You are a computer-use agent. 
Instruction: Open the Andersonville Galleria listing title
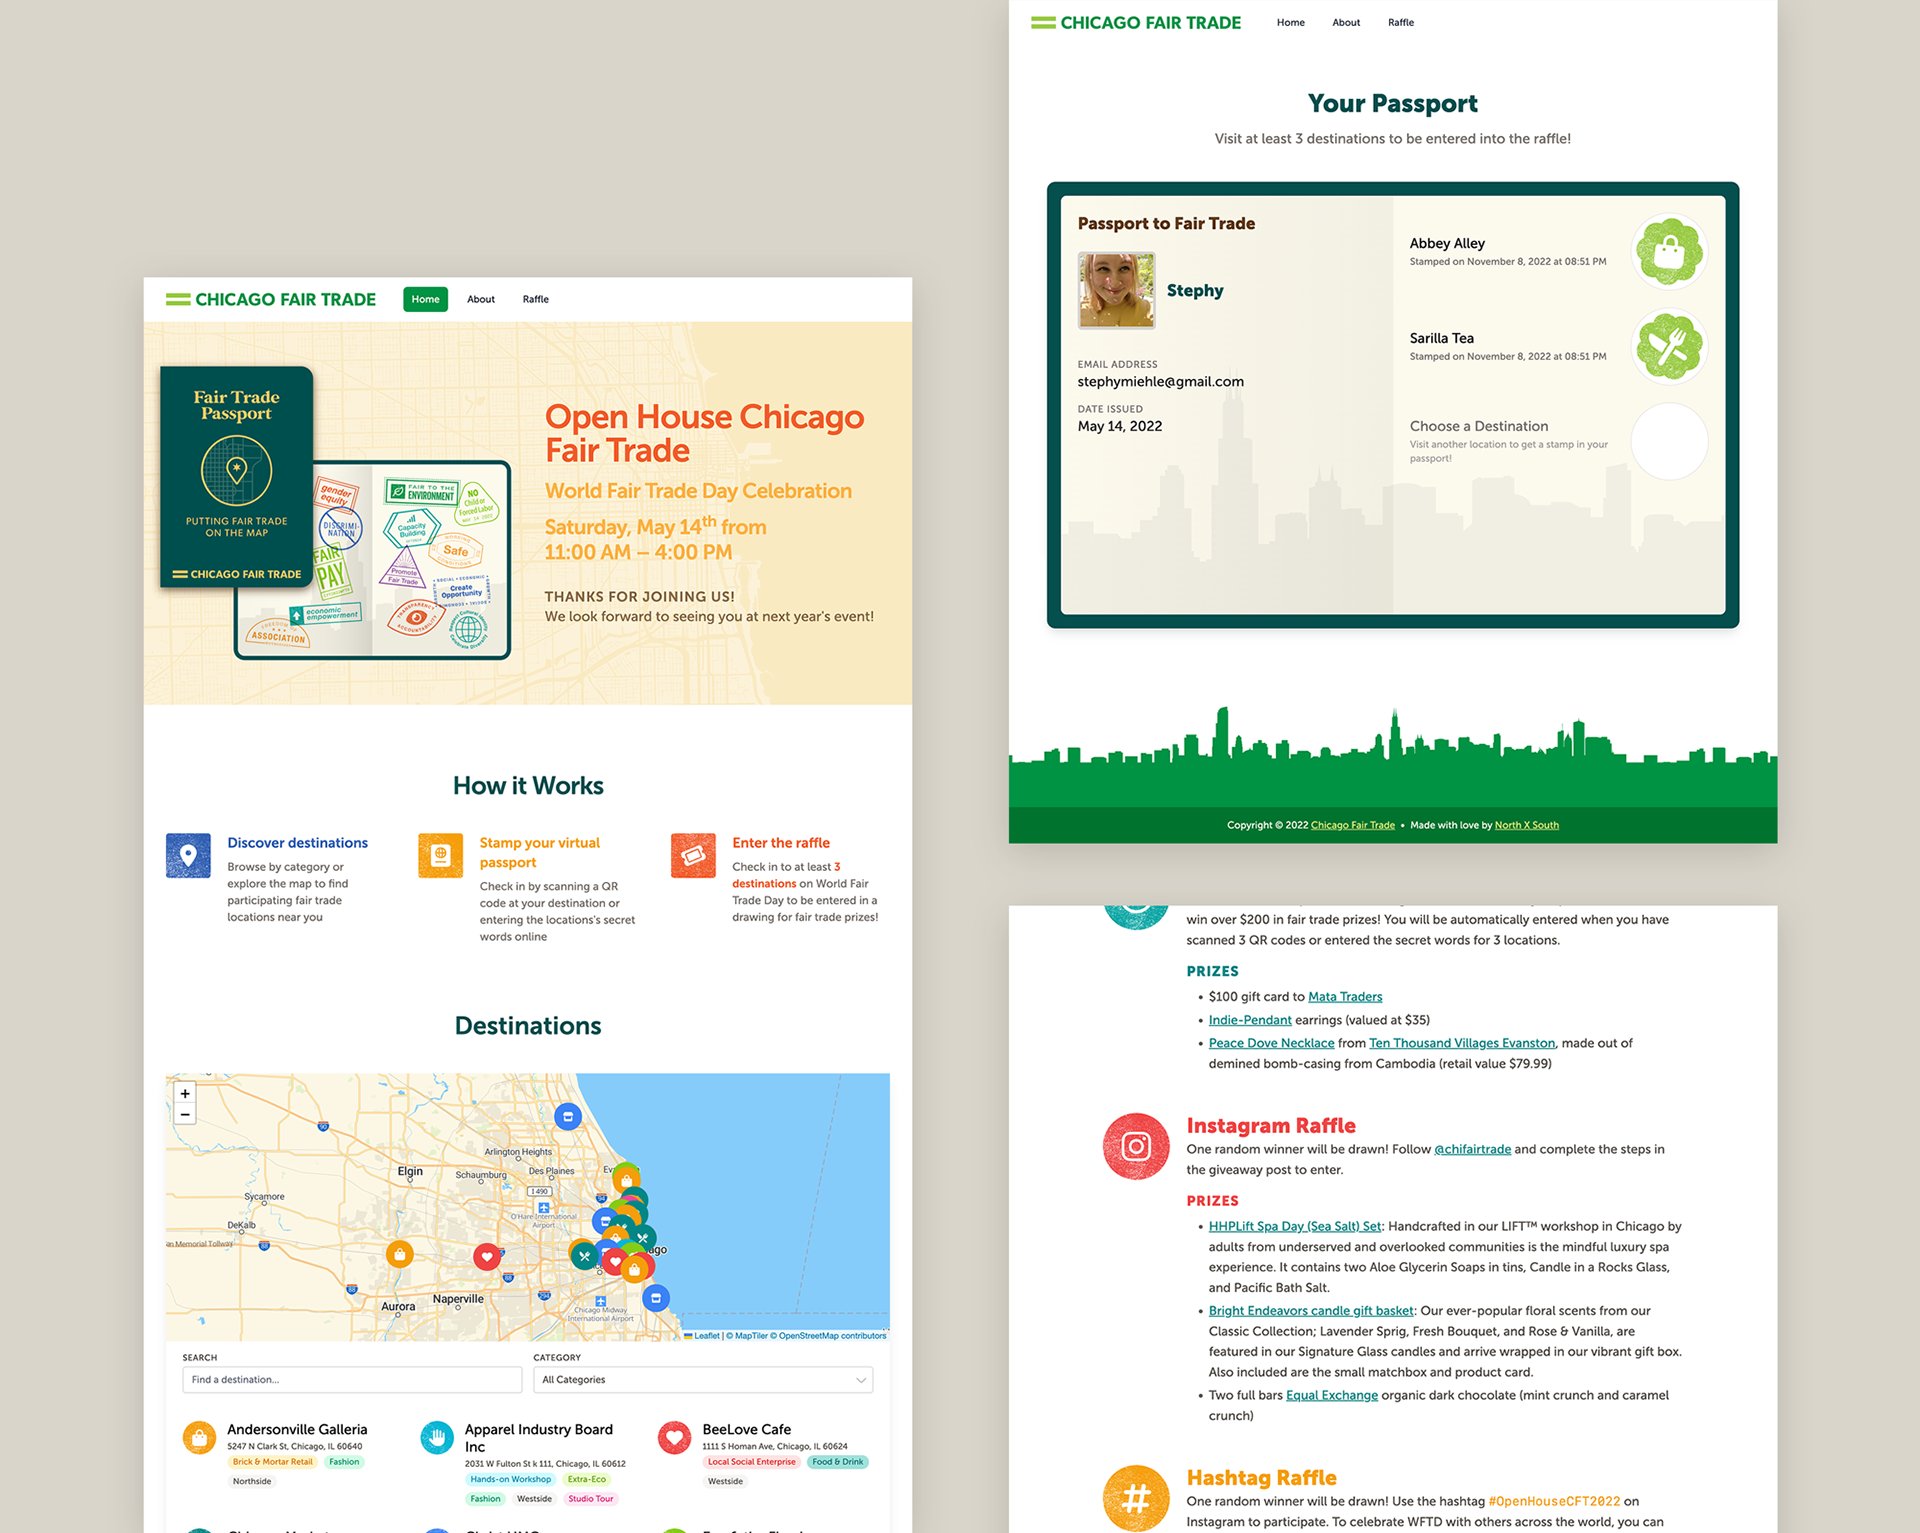(x=297, y=1429)
